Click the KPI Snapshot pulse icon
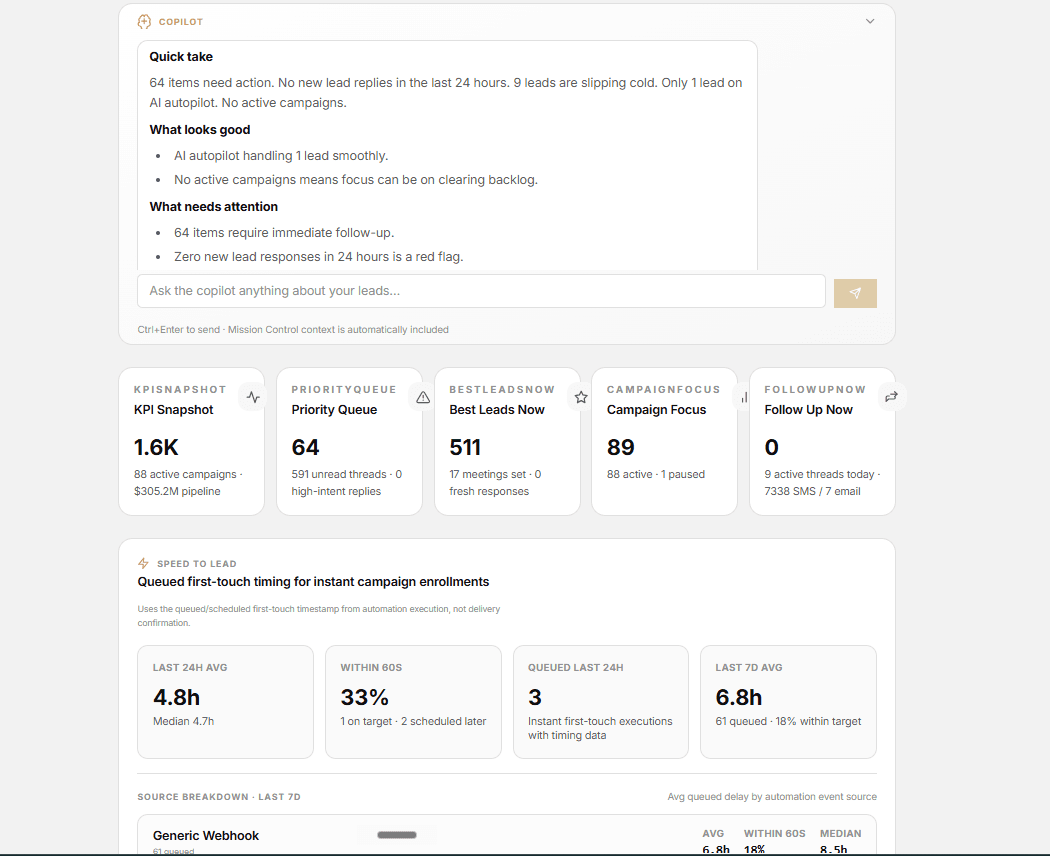The image size is (1050, 856). [x=253, y=397]
